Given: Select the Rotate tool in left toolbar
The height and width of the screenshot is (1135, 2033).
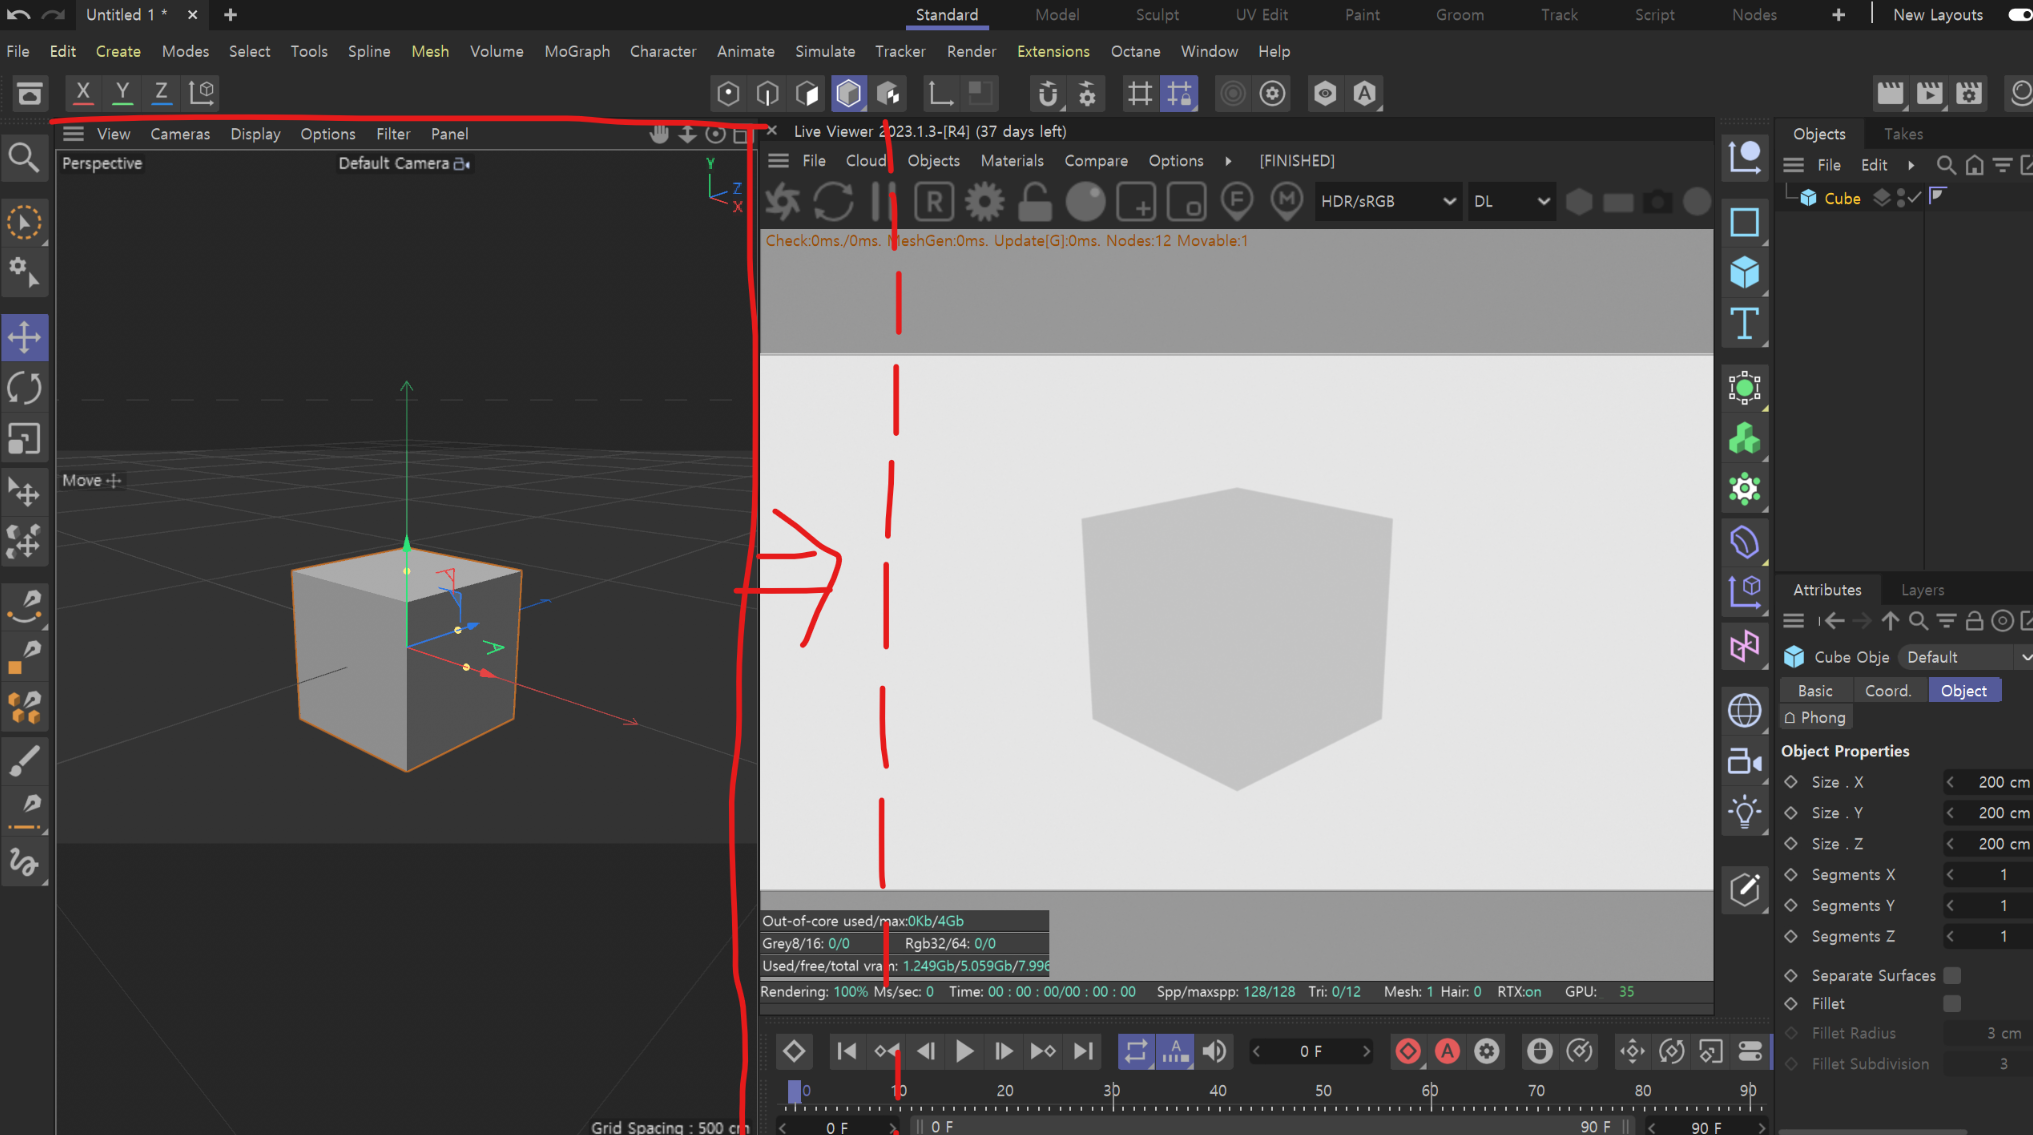Looking at the screenshot, I should tap(24, 388).
